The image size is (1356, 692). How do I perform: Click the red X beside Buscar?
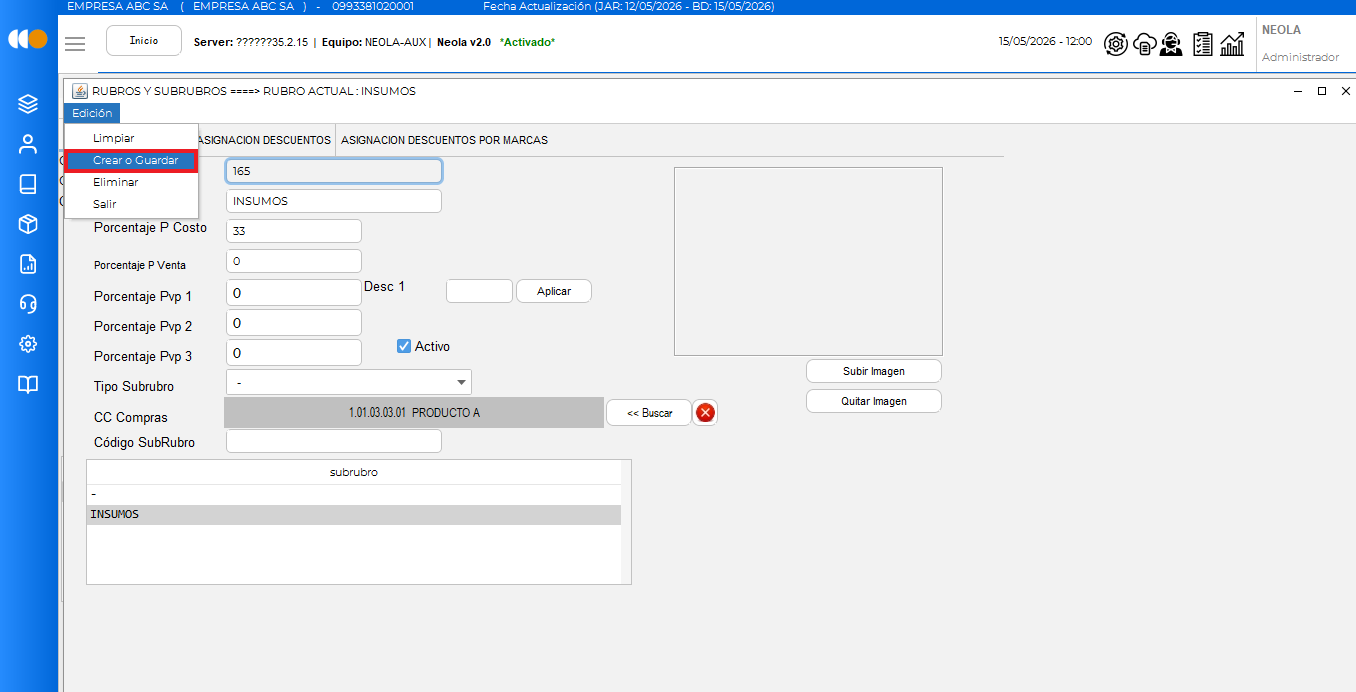point(705,412)
